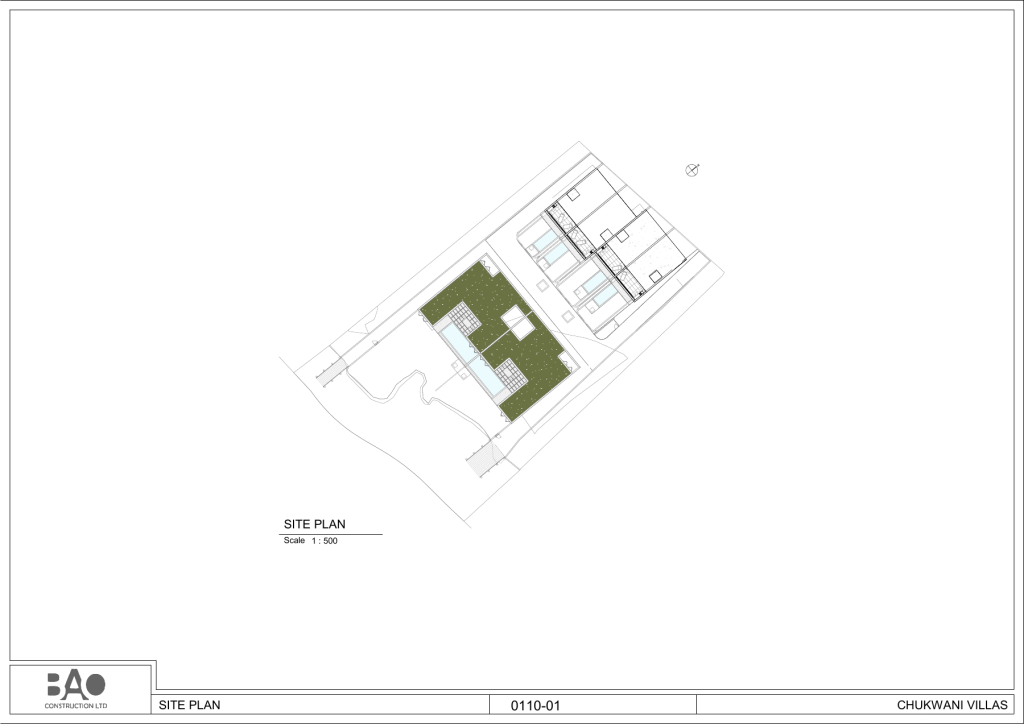The image size is (1024, 724).
Task: Select the uppermost small blue villa pool
Action: click(x=543, y=239)
